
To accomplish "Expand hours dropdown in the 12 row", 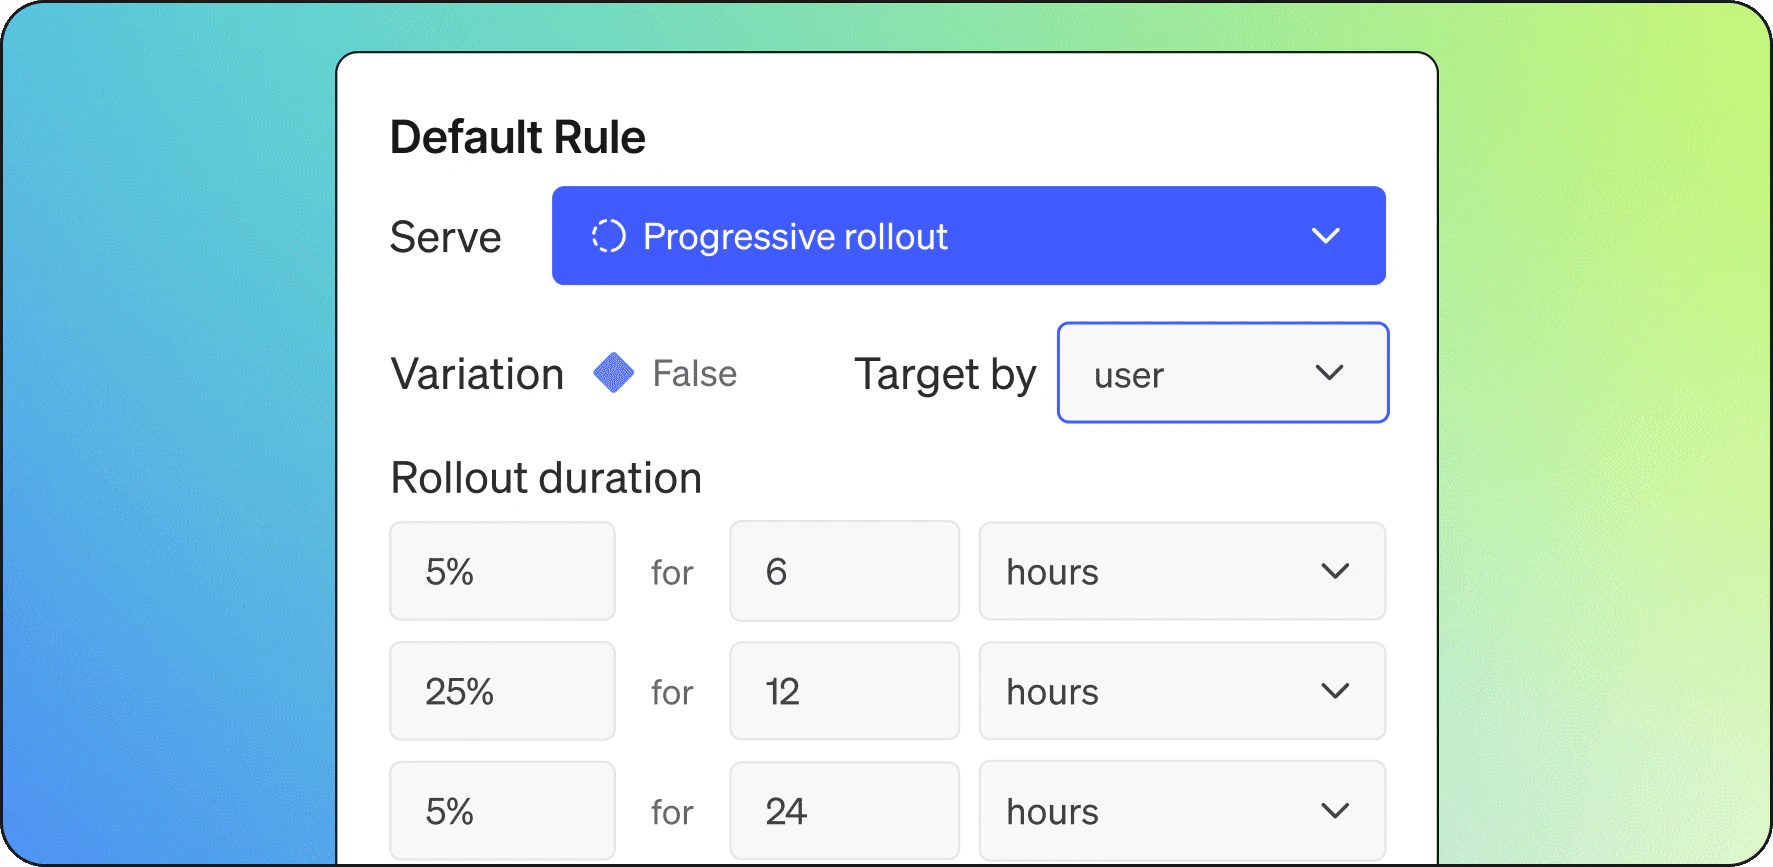I will tap(1182, 691).
